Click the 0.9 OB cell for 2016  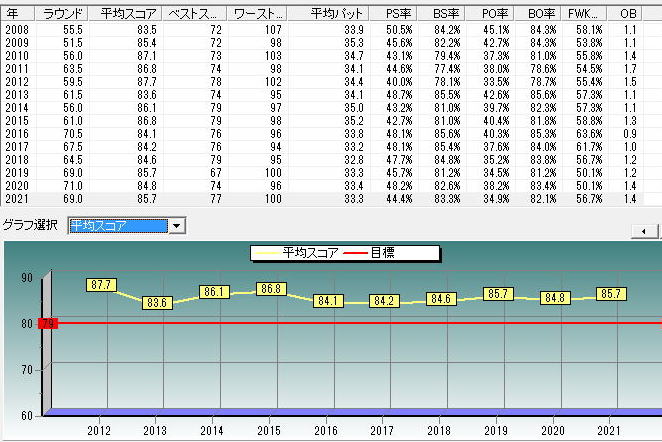pos(629,134)
